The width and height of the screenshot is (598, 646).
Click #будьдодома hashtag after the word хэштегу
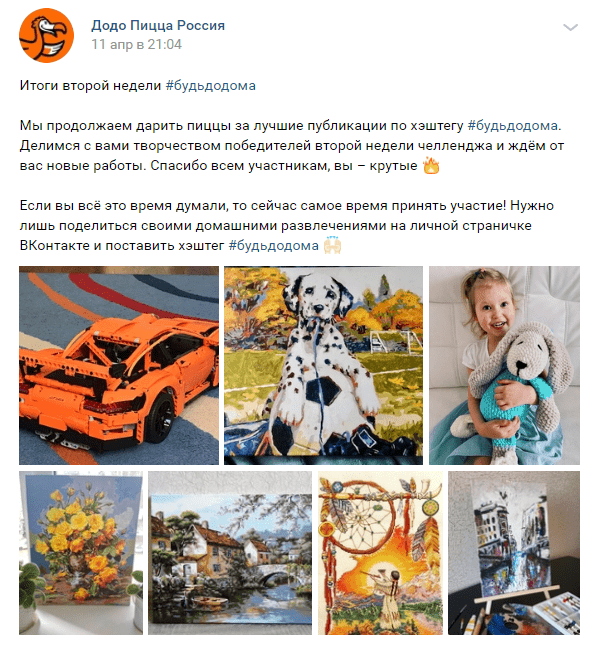point(513,126)
